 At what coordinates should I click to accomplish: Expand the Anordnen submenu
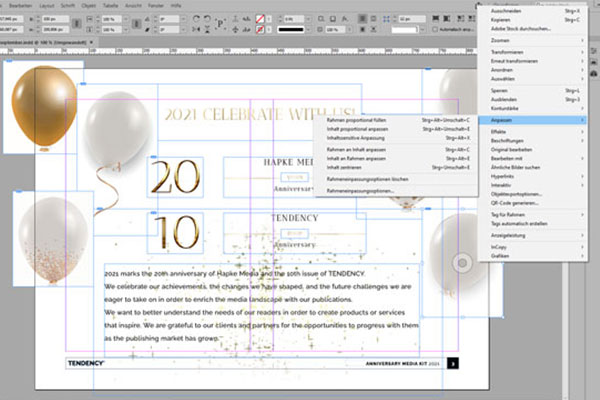(x=534, y=70)
